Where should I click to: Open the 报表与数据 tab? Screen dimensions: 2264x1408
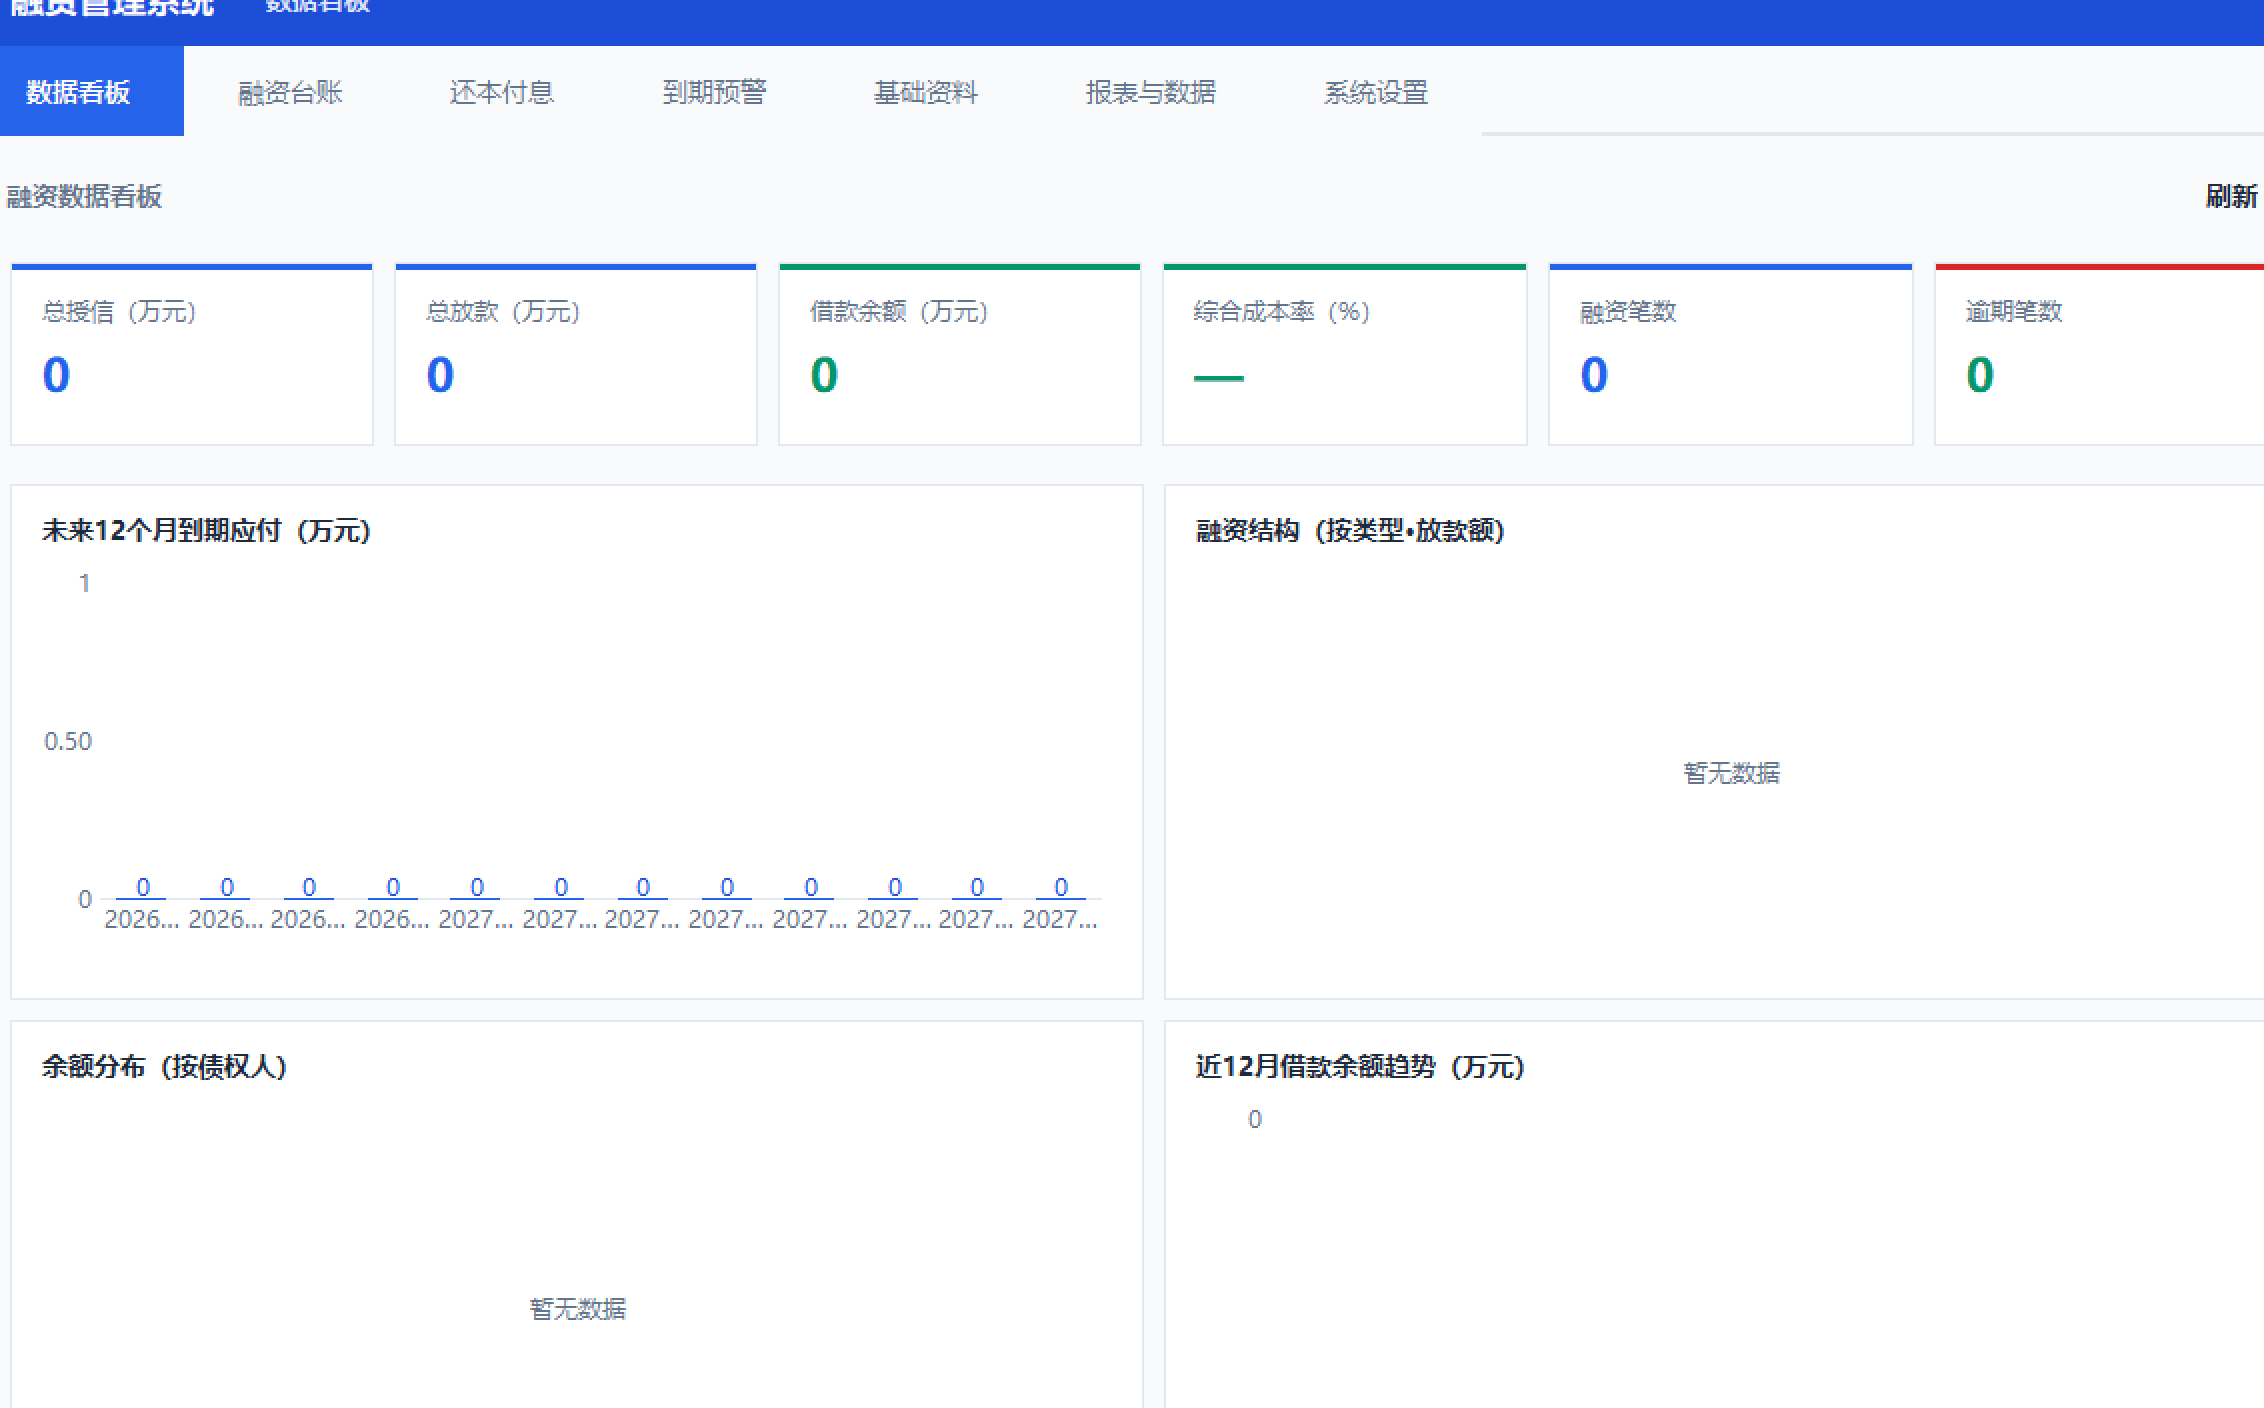click(1151, 92)
